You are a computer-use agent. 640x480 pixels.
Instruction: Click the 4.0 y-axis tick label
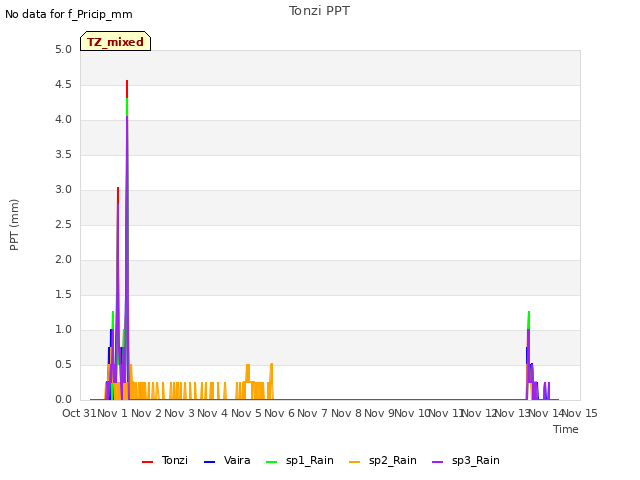[63, 120]
